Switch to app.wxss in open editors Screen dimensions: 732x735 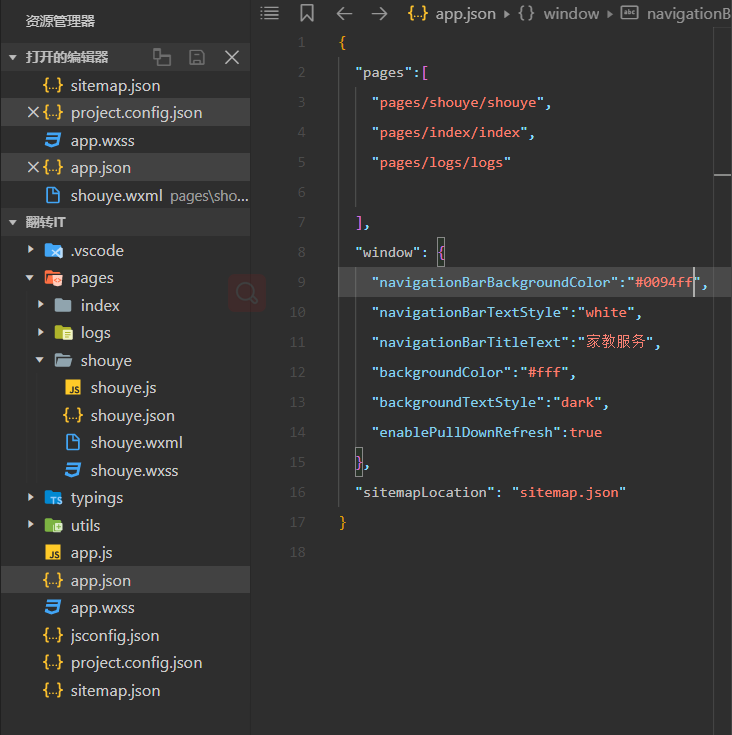pos(125,140)
